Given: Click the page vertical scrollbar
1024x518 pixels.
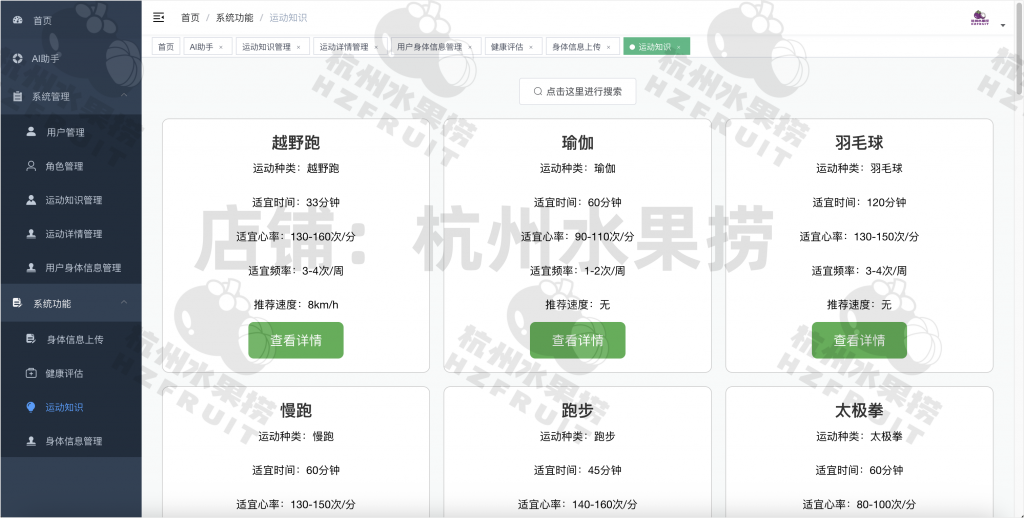Looking at the screenshot, I should click(1020, 46).
